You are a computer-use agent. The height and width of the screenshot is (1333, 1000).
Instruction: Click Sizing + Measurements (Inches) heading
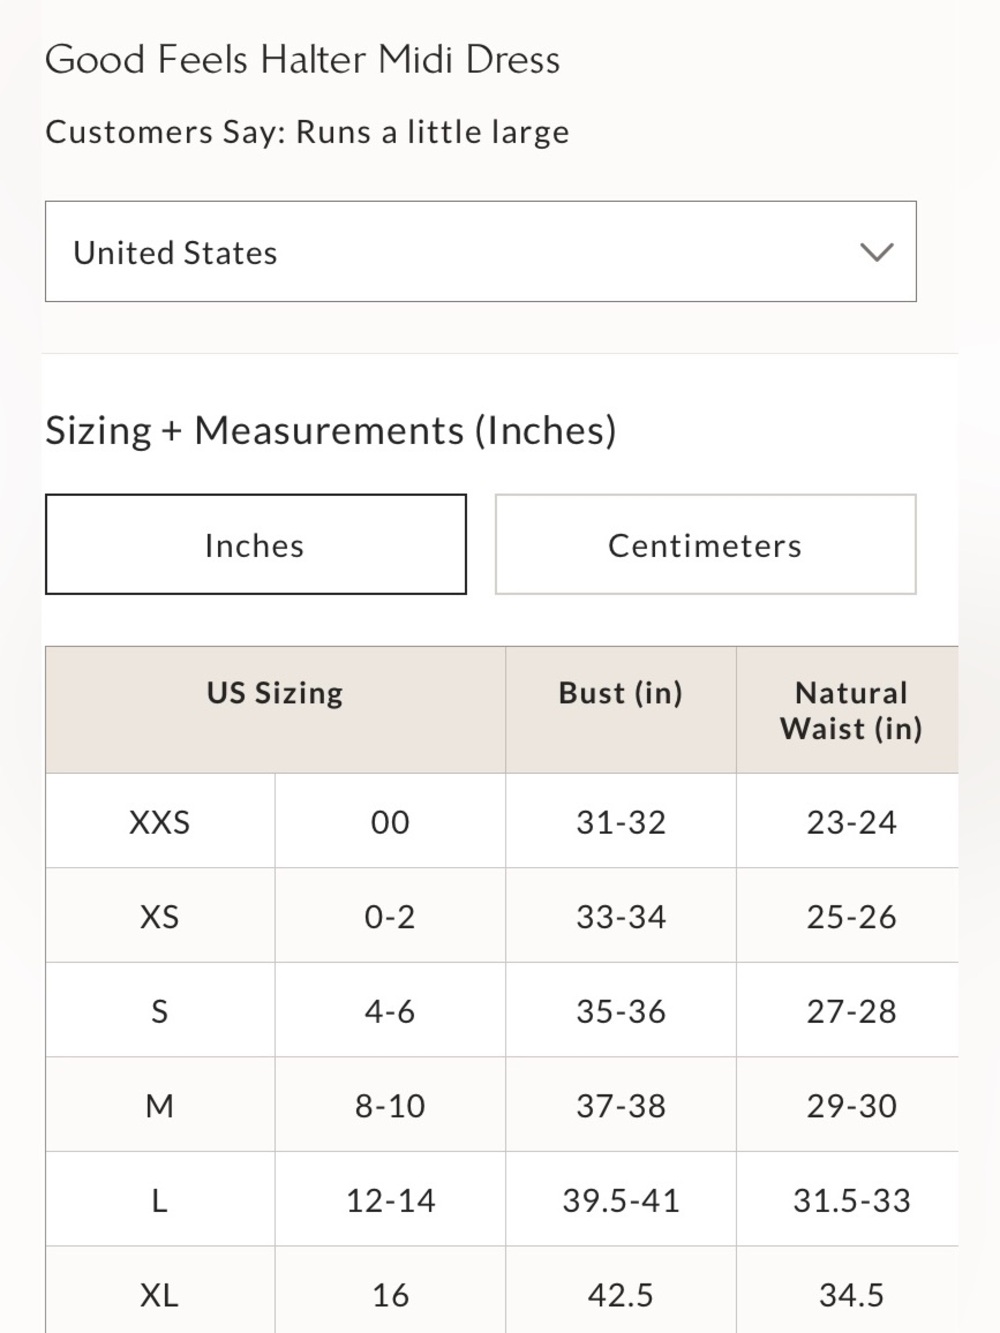pyautogui.click(x=331, y=431)
